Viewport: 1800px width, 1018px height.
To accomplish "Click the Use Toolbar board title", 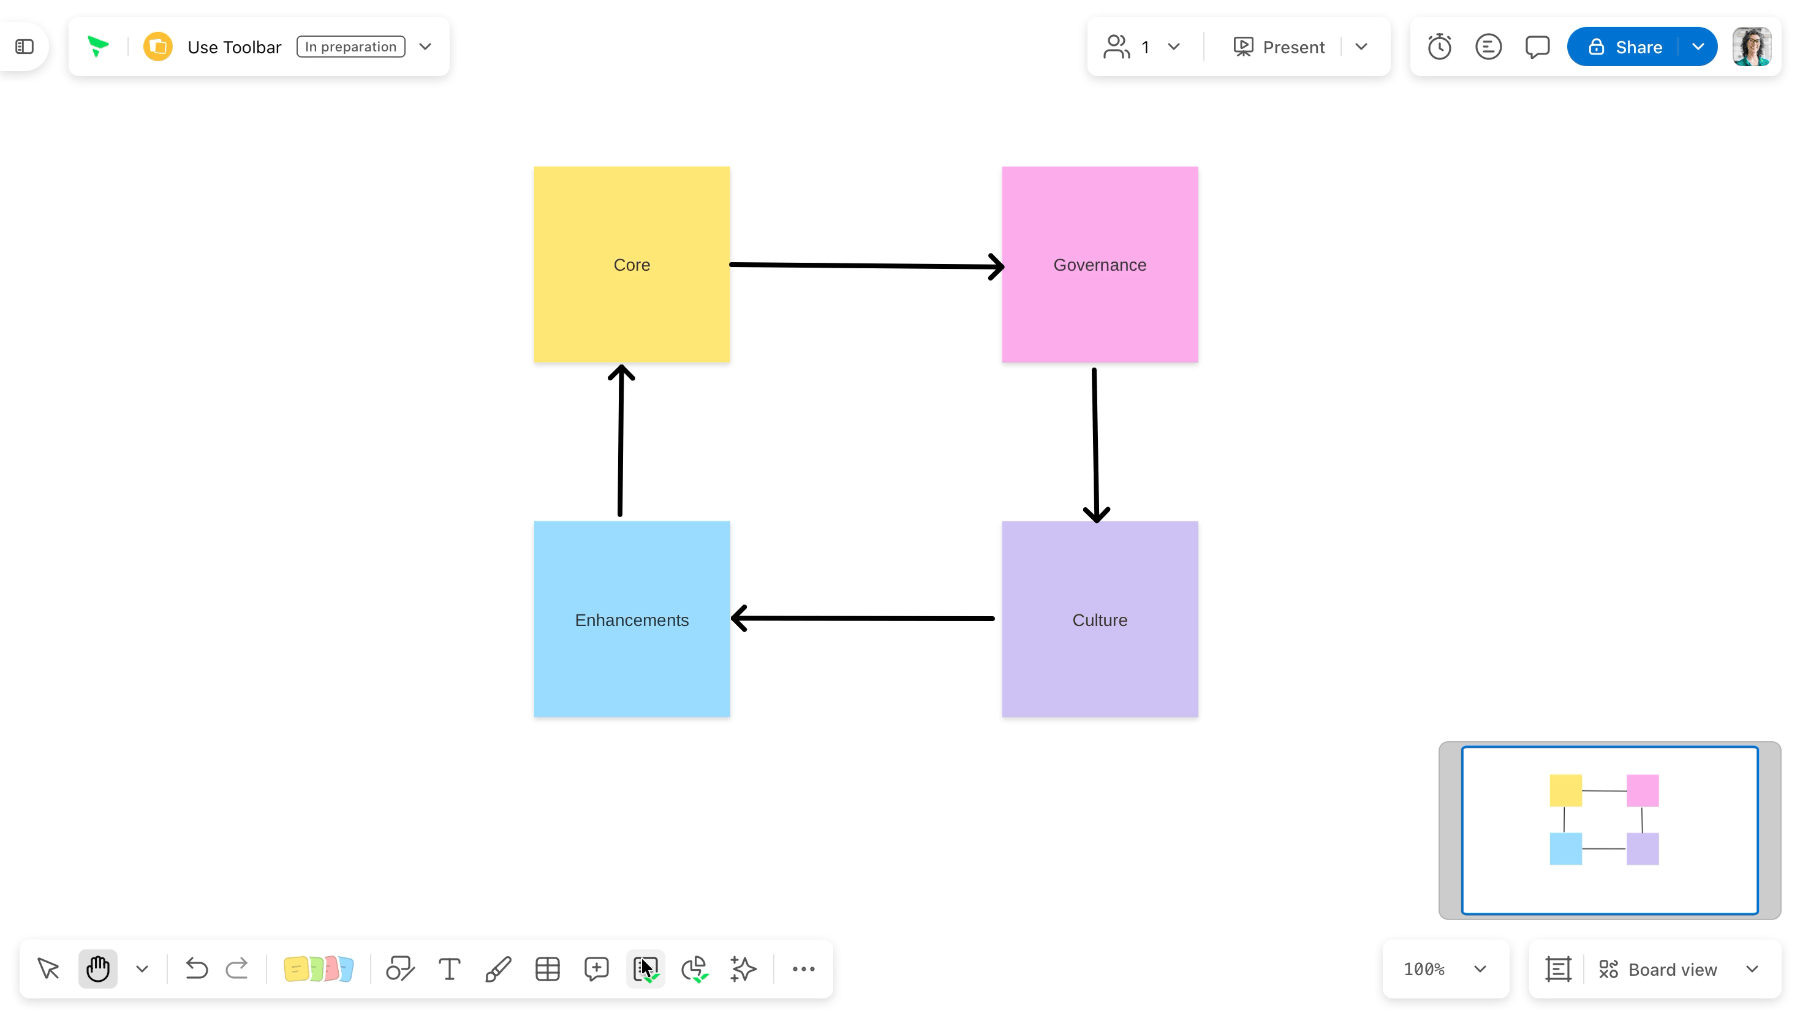I will 235,47.
